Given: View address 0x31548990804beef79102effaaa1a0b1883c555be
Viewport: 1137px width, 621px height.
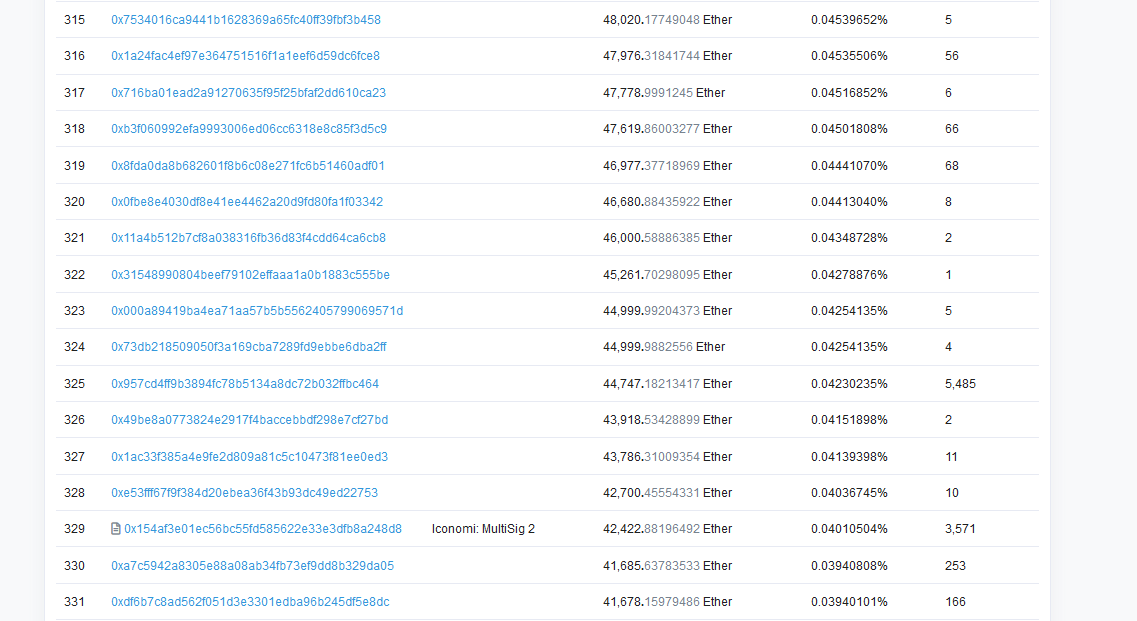Looking at the screenshot, I should 250,275.
